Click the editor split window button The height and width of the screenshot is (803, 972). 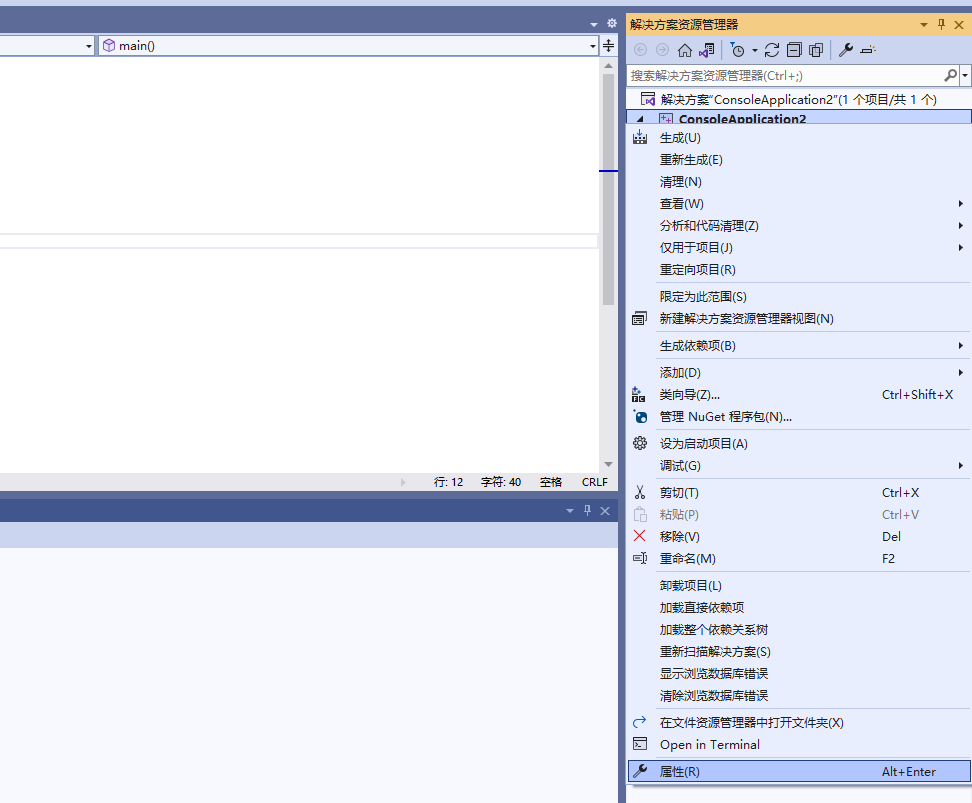pyautogui.click(x=609, y=46)
